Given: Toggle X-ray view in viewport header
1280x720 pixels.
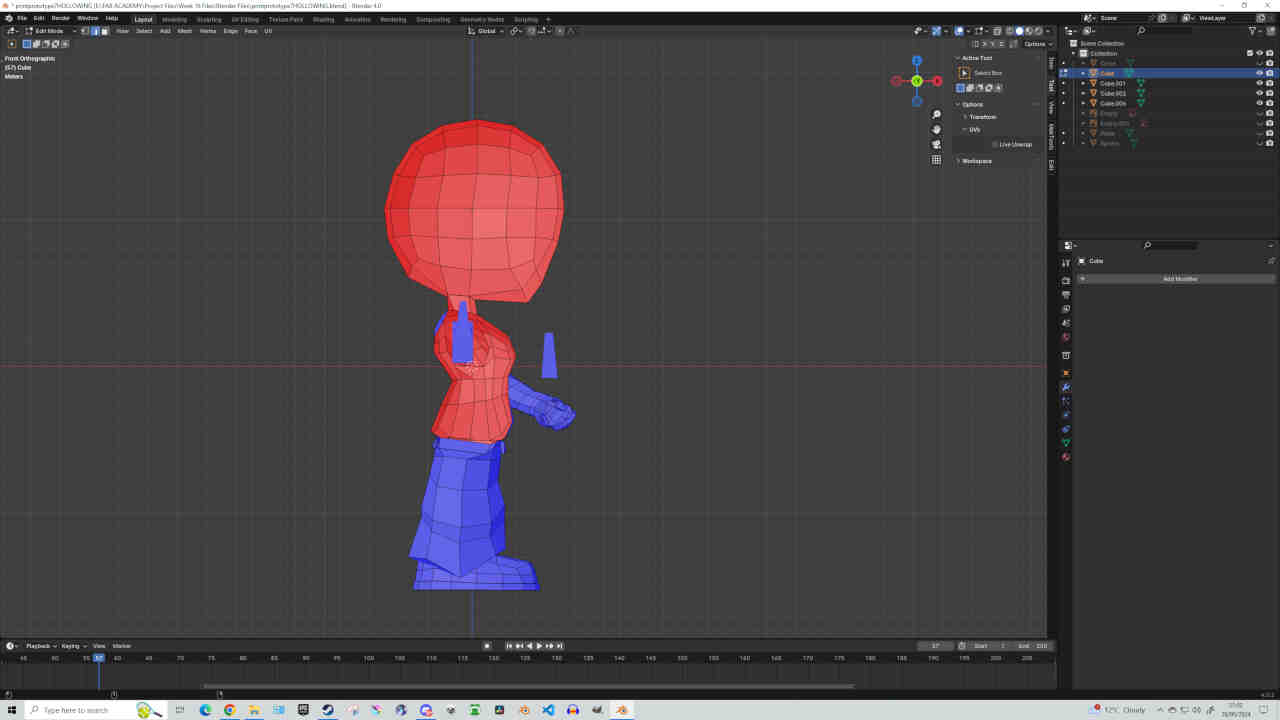Looking at the screenshot, I should [x=997, y=31].
